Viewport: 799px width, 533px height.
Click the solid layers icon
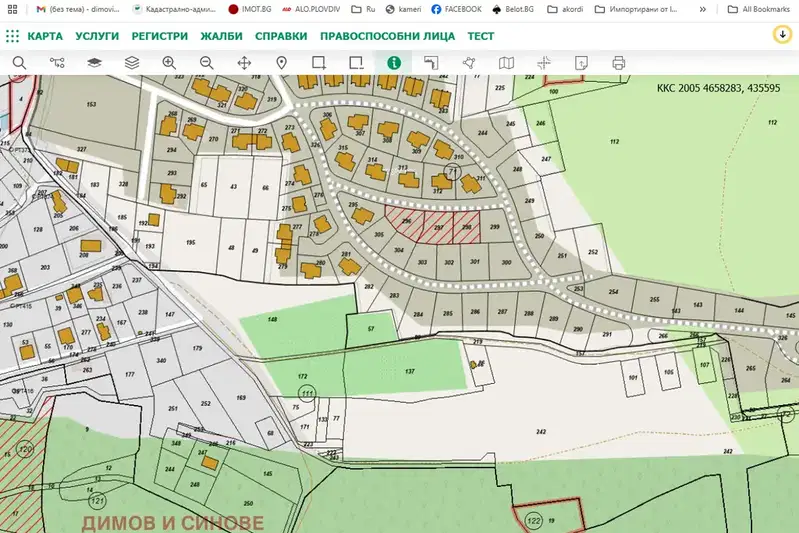pyautogui.click(x=94, y=63)
